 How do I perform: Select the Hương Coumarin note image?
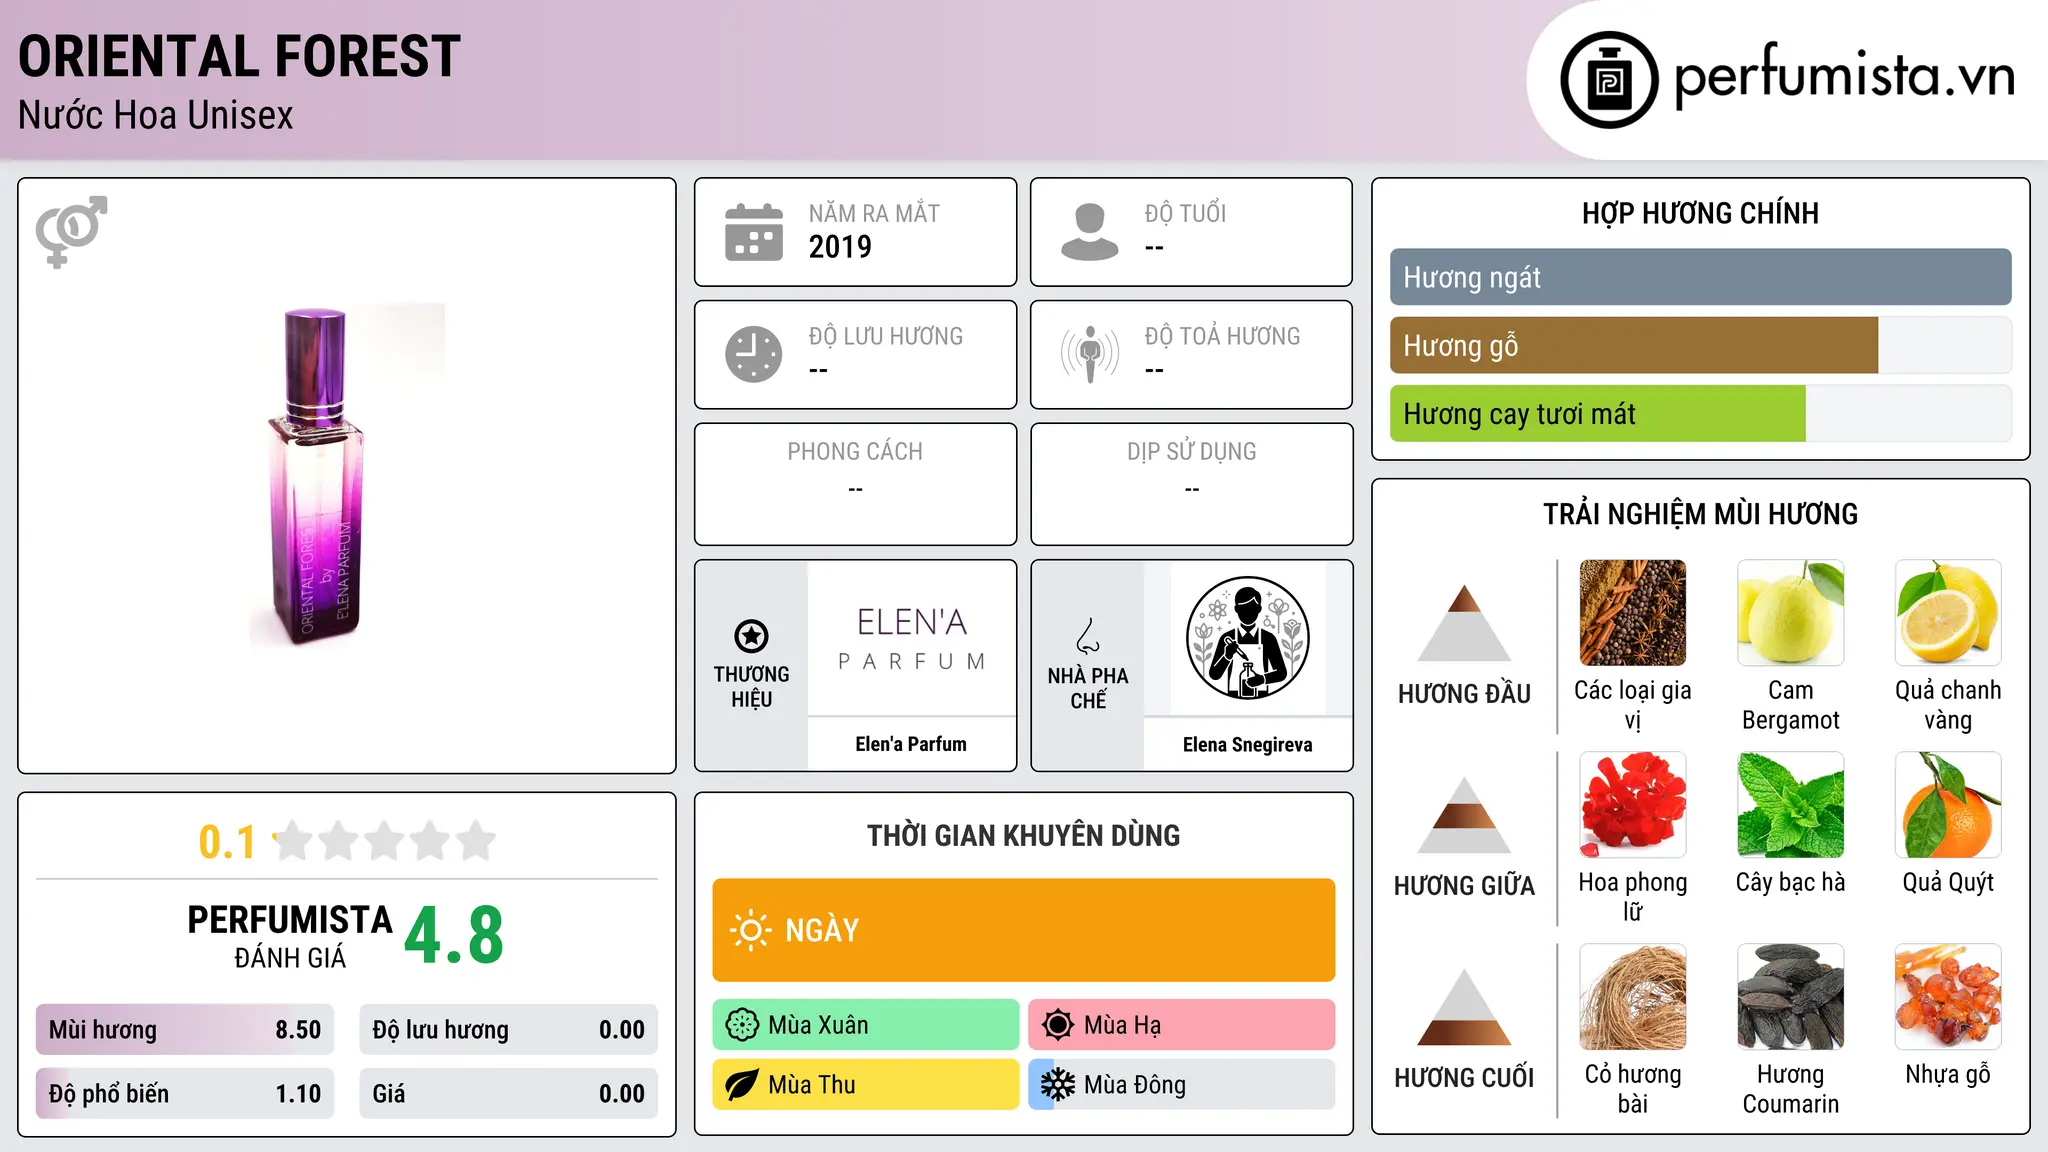(x=1790, y=997)
